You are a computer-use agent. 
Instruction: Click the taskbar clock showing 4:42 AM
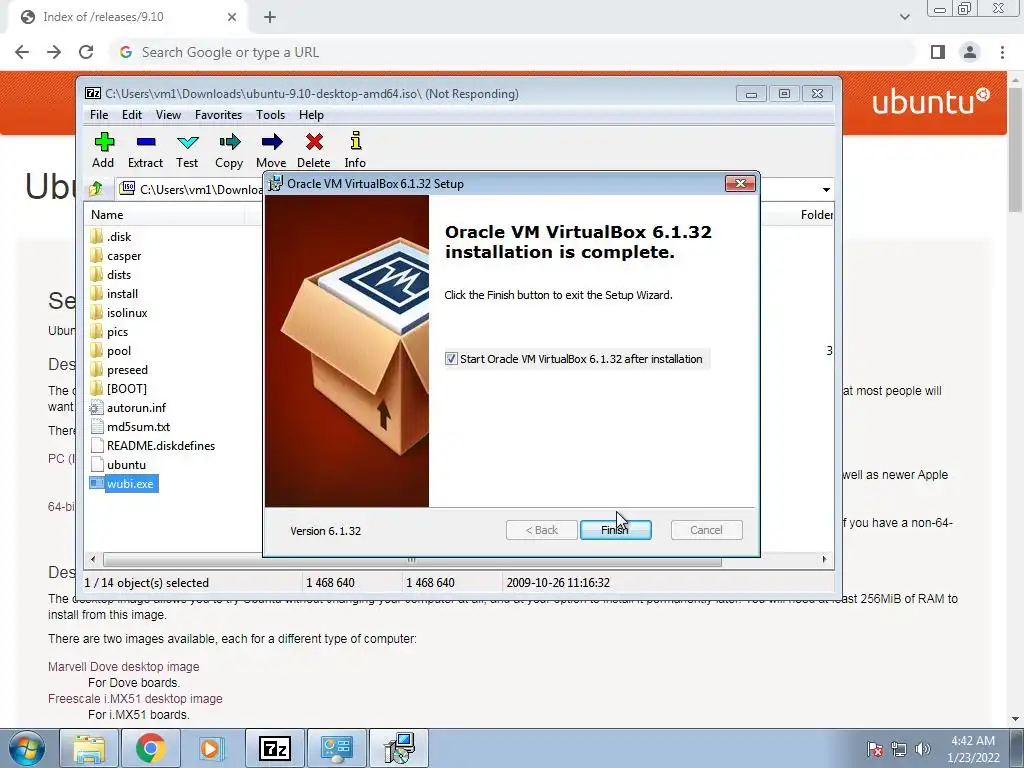pyautogui.click(x=973, y=749)
